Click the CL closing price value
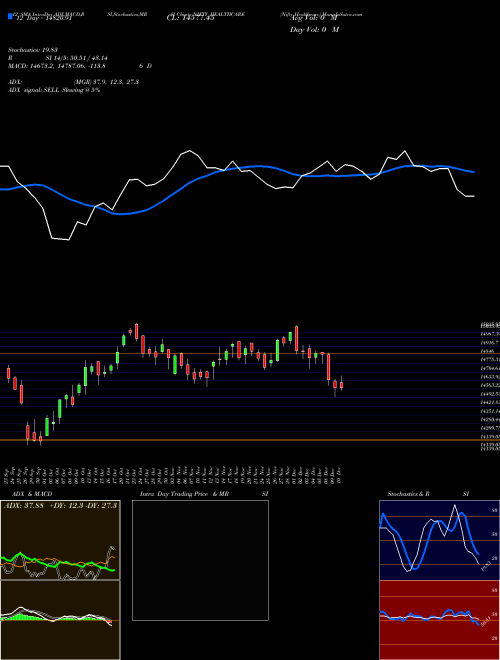The image size is (500, 660). tap(191, 19)
